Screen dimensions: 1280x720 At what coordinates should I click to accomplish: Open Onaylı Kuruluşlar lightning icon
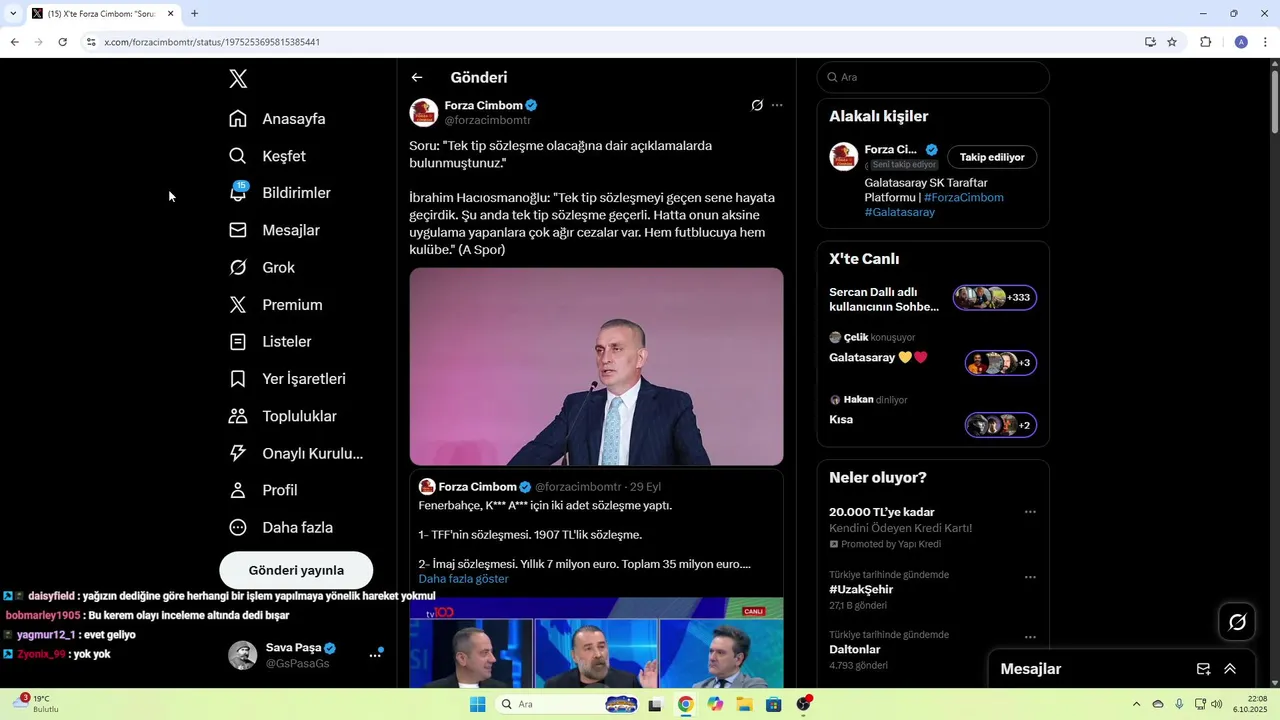coord(238,453)
